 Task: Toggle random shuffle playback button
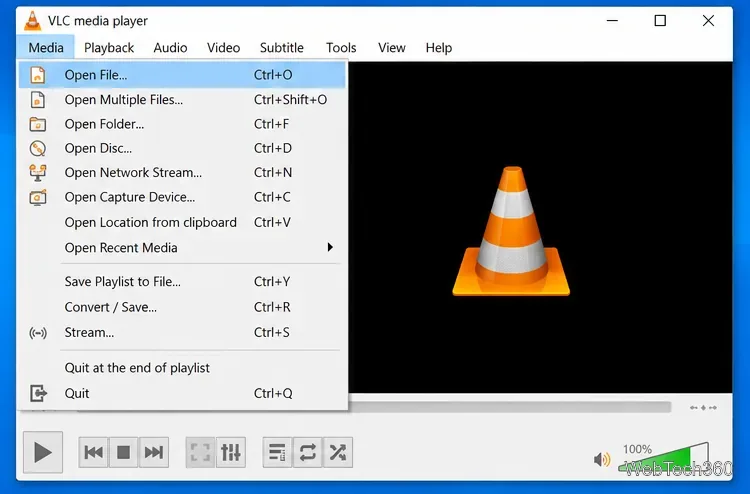tap(338, 452)
